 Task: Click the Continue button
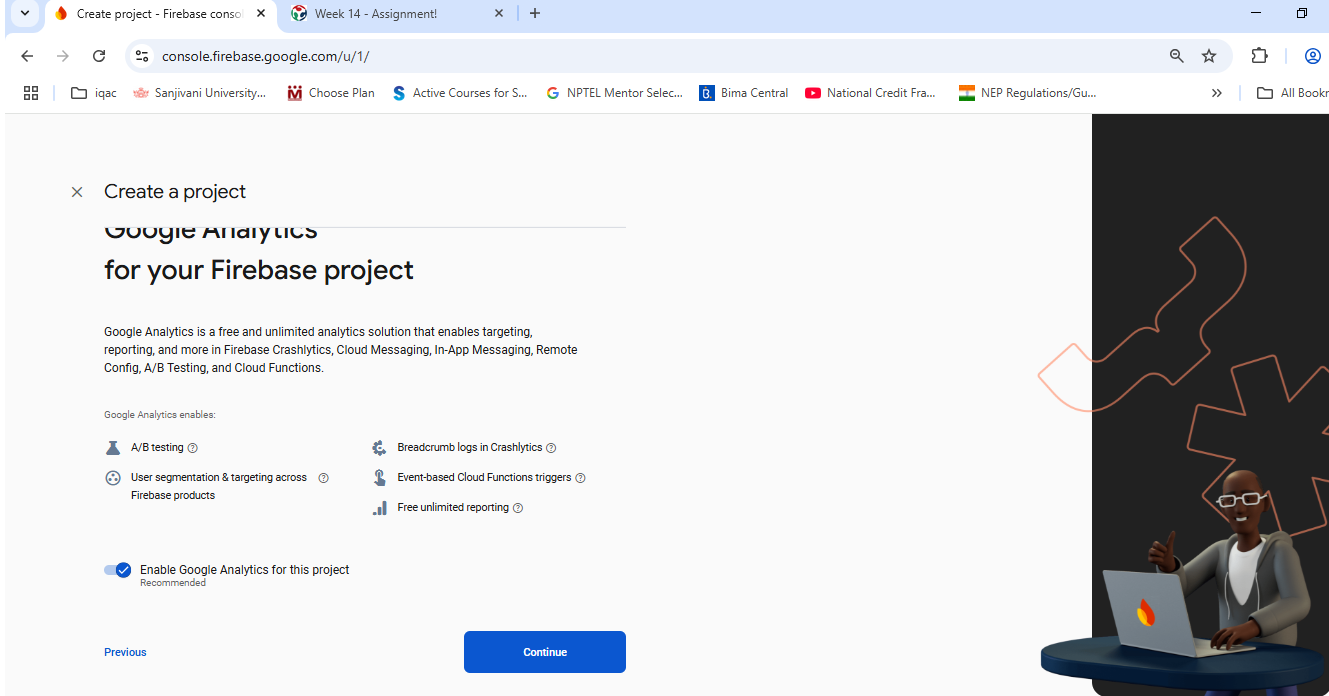tap(545, 652)
